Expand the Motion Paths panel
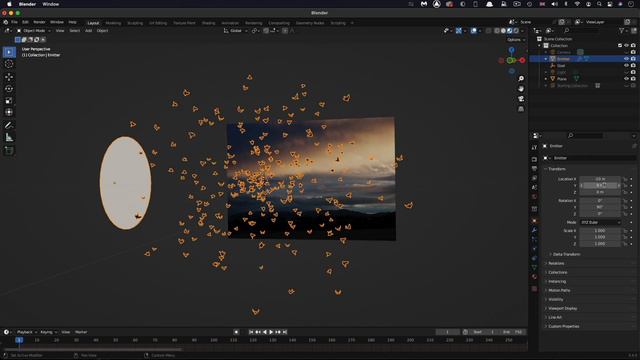The width and height of the screenshot is (640, 360). tap(559, 290)
